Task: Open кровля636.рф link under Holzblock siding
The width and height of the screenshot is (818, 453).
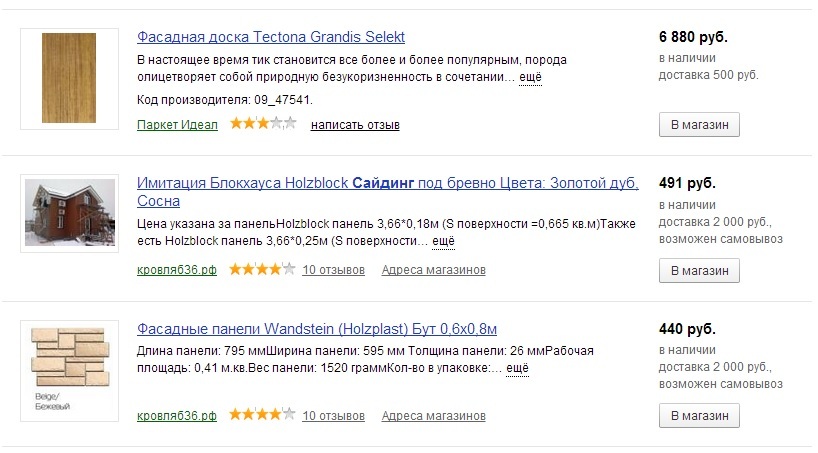Action: point(177,270)
